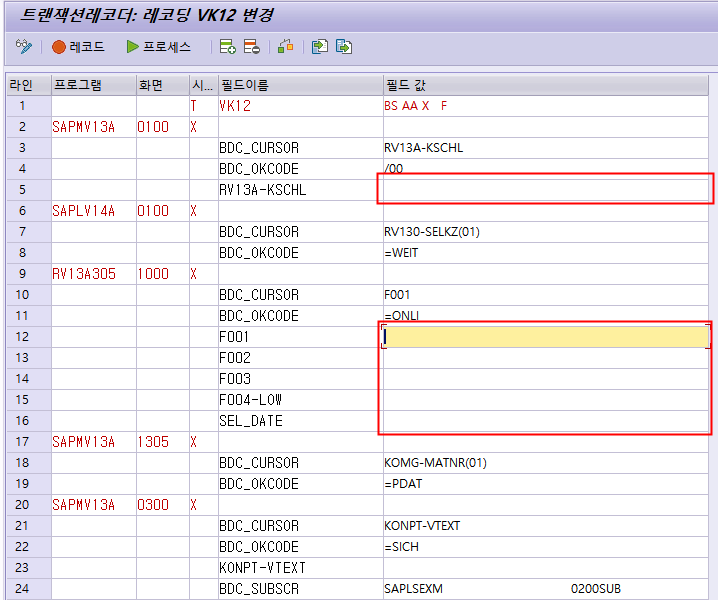Click the insert line icon with plus

[x=228, y=47]
